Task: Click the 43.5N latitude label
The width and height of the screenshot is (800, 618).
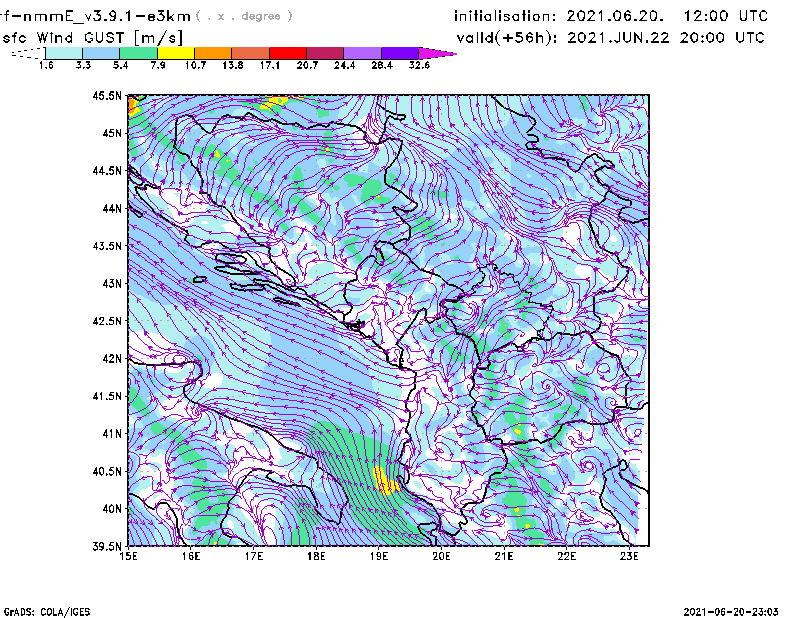Action: point(107,246)
